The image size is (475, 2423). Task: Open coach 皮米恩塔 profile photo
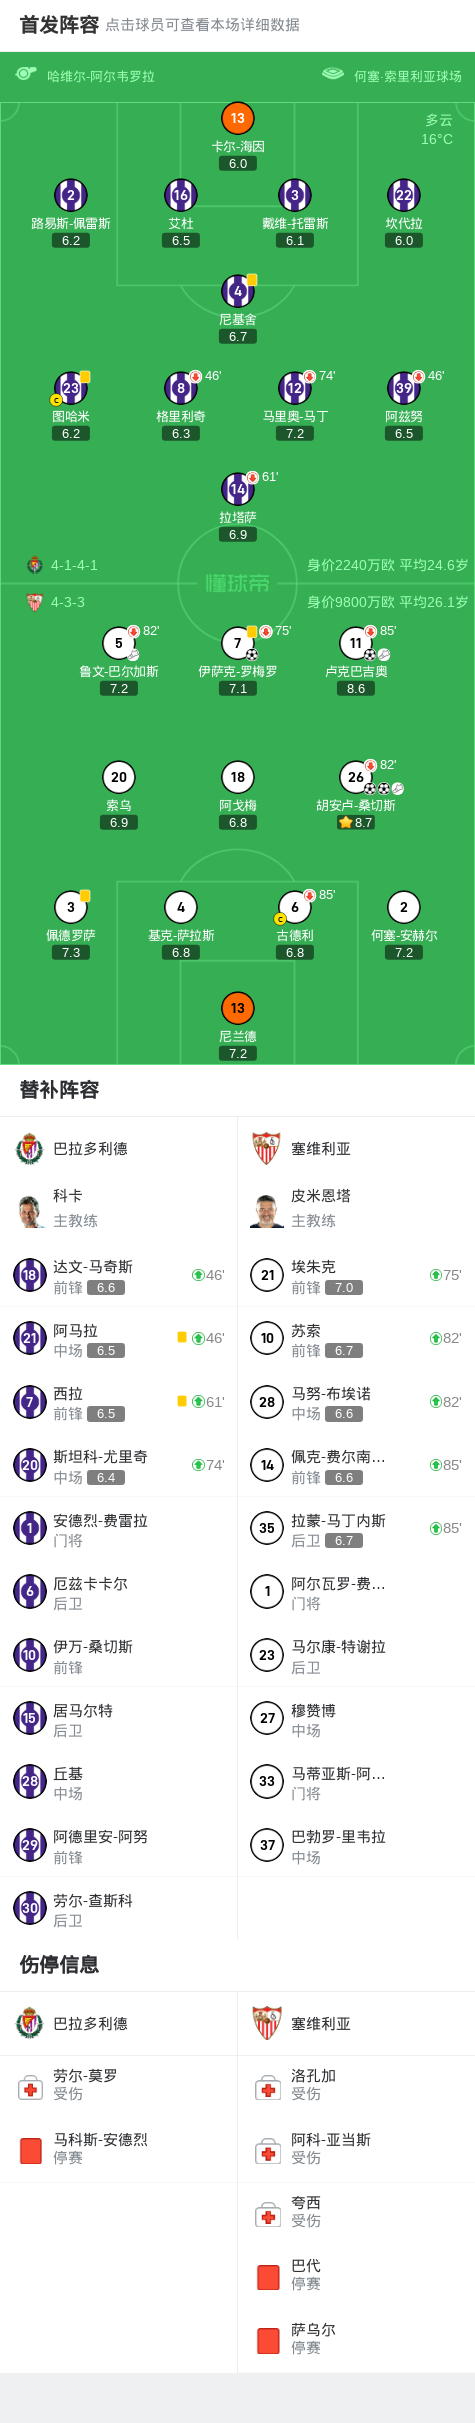point(267,1210)
